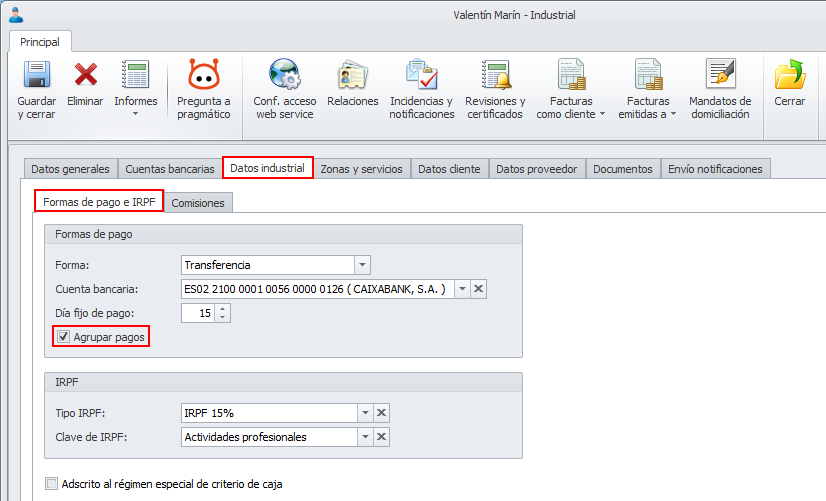The height and width of the screenshot is (501, 826).
Task: Open Facturas como cliente icon
Action: tap(572, 74)
